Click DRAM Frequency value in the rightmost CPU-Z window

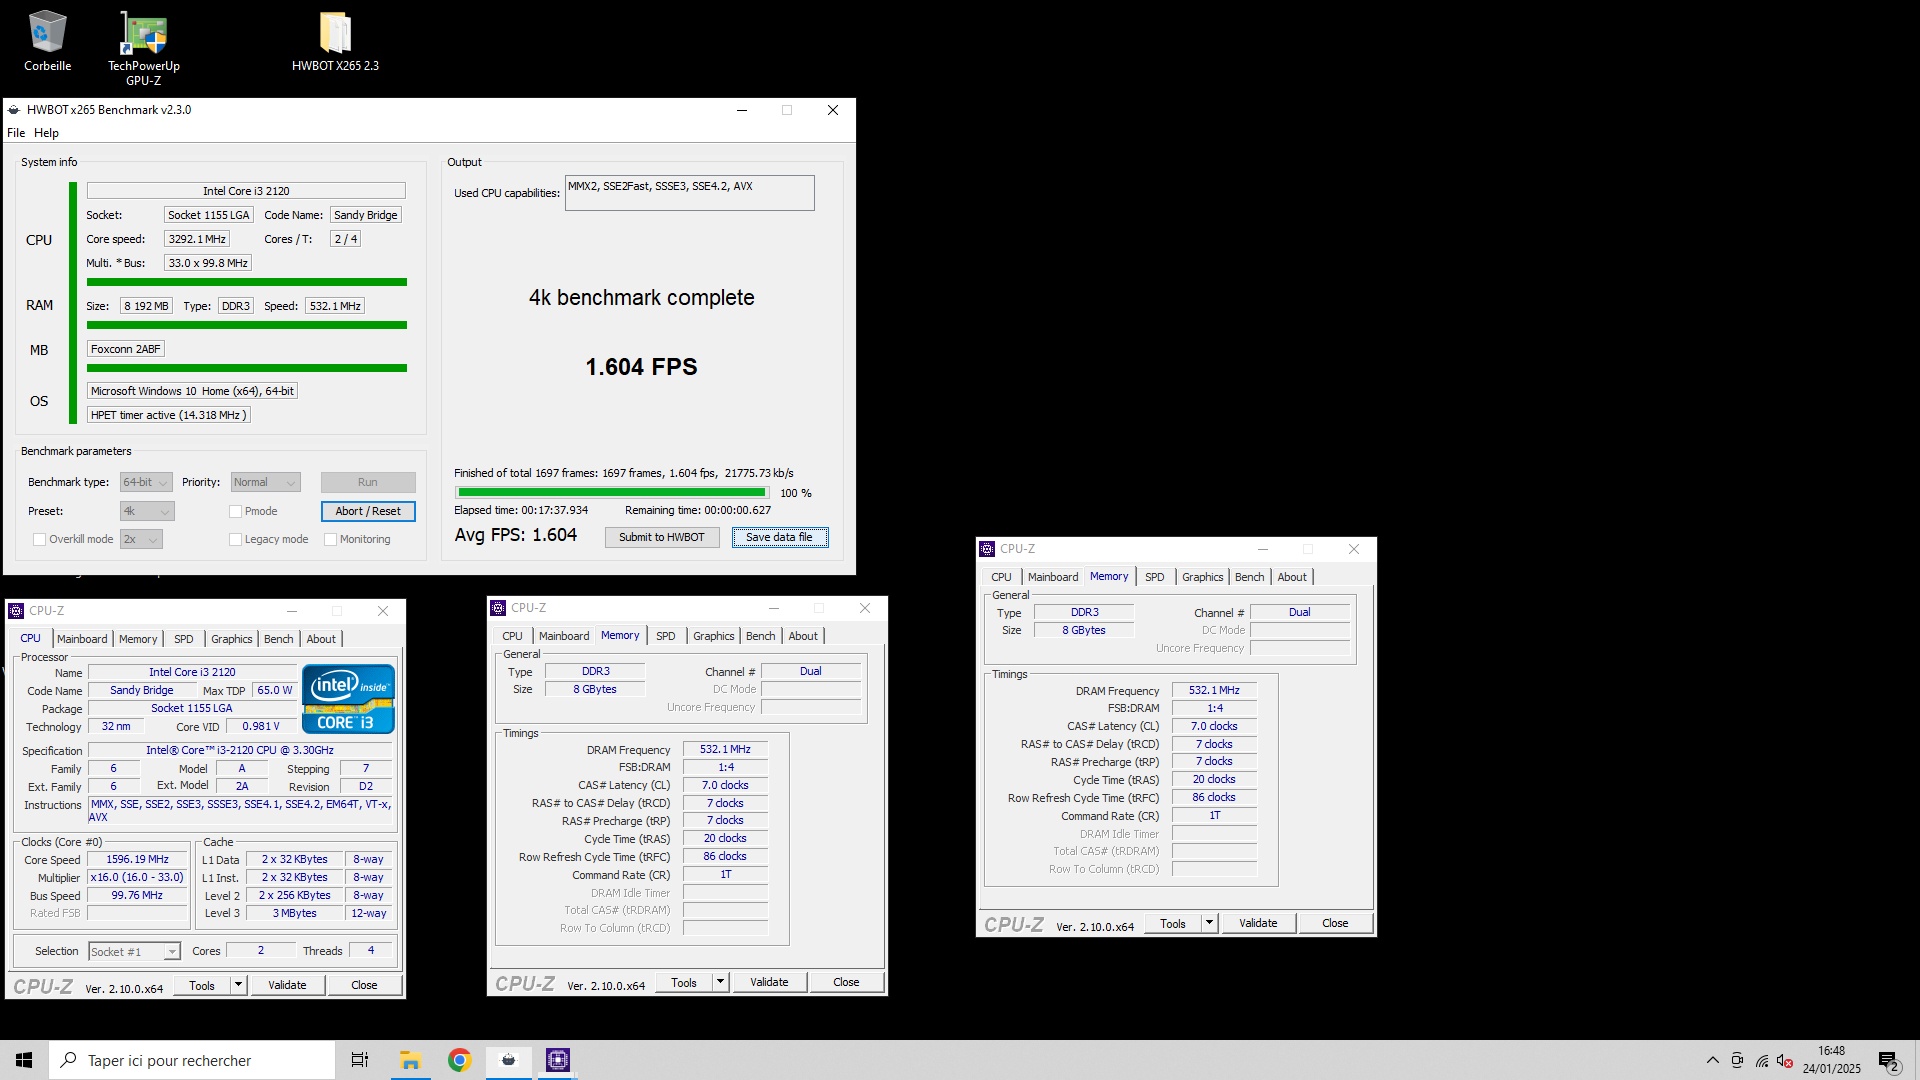tap(1214, 691)
